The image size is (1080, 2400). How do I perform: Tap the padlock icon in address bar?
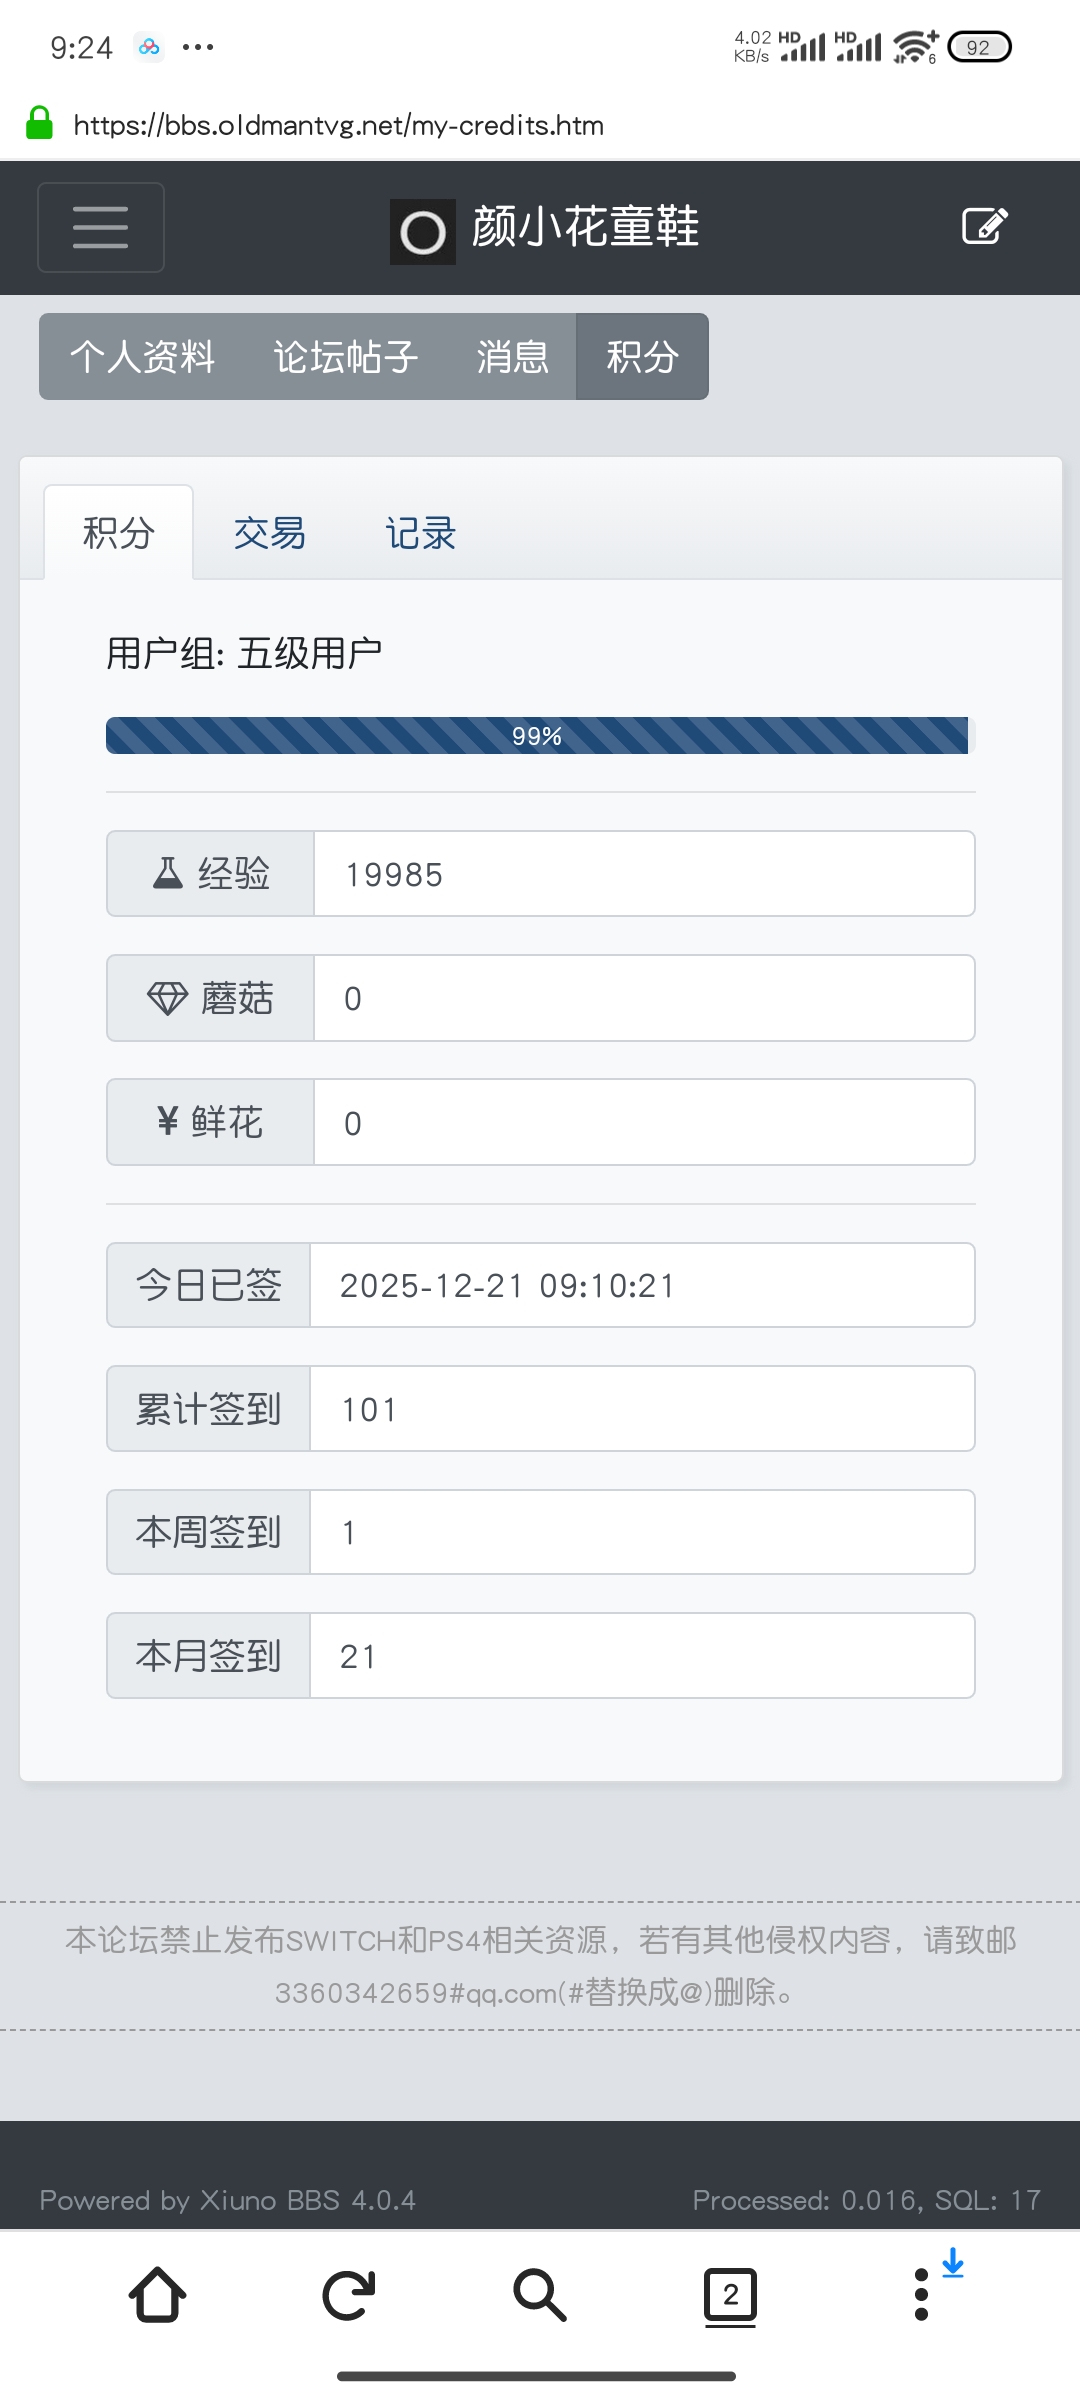point(38,124)
